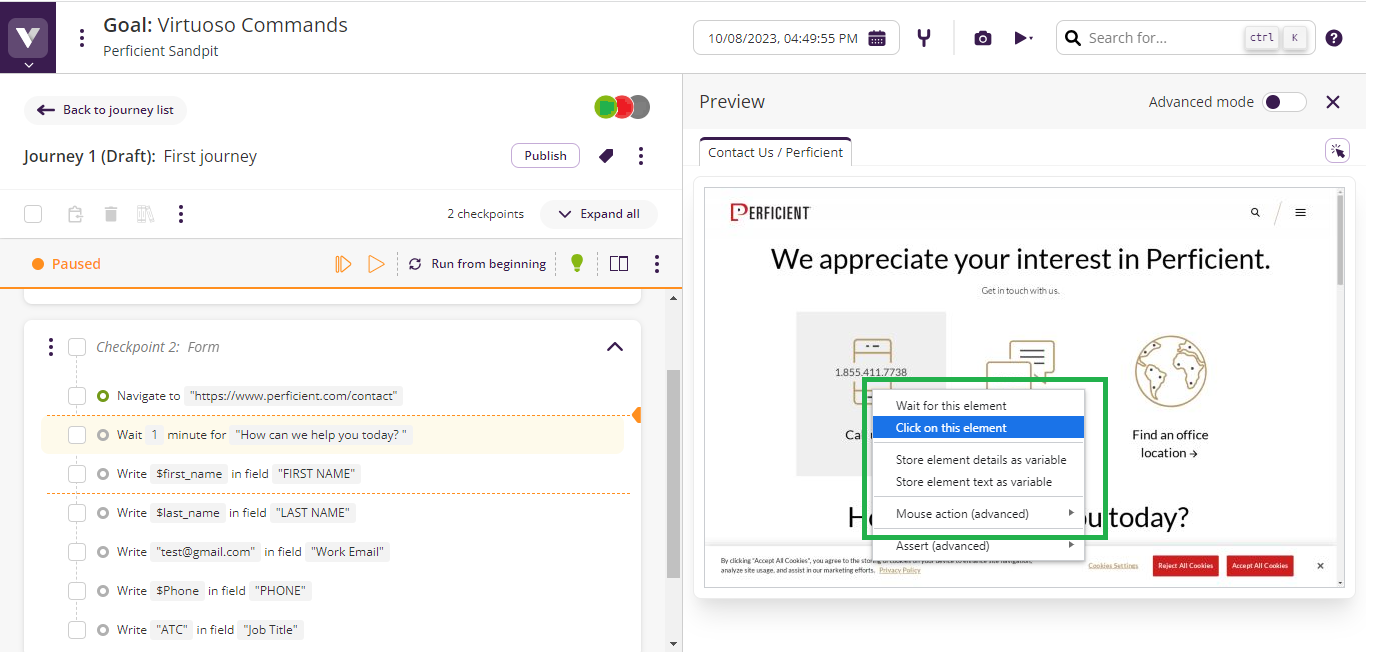Select Wait for this element

click(978, 406)
